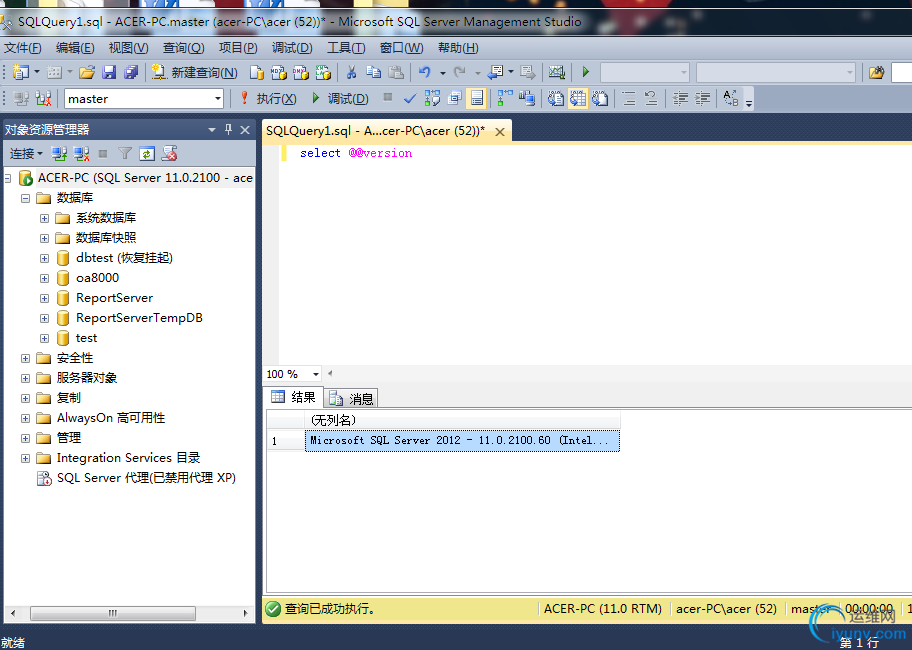Expand the 安全性 folder

(x=25, y=358)
